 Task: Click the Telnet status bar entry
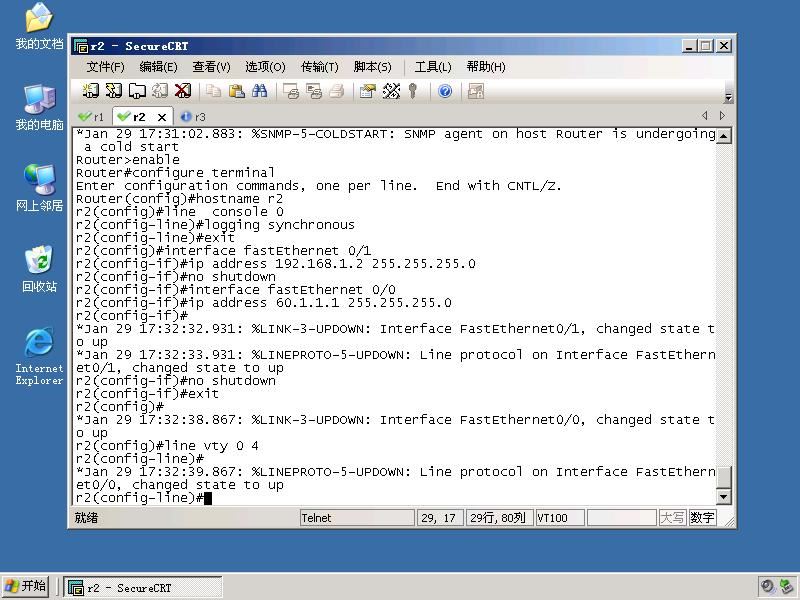[x=357, y=518]
